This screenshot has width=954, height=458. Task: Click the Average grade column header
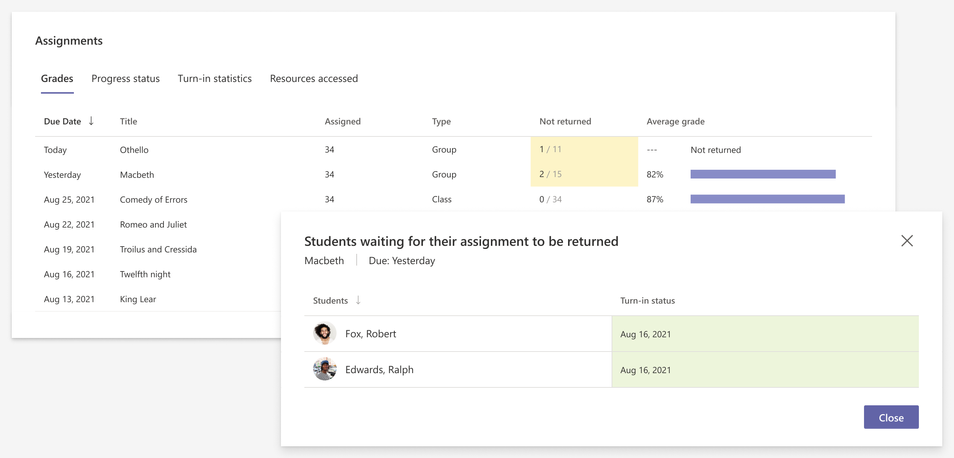point(675,122)
